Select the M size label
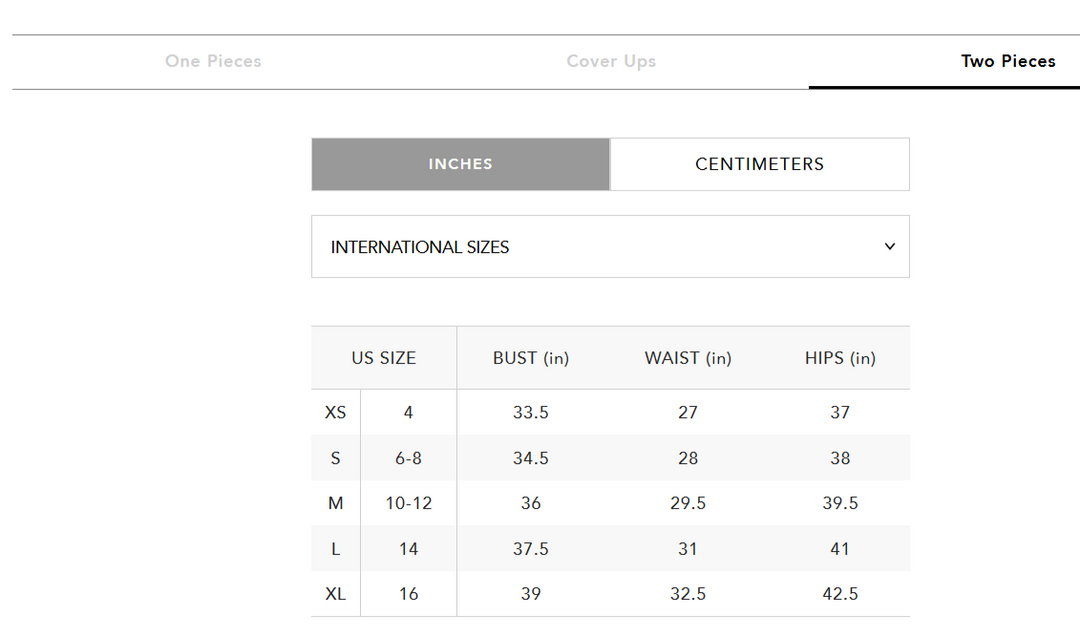The image size is (1080, 636). 335,504
